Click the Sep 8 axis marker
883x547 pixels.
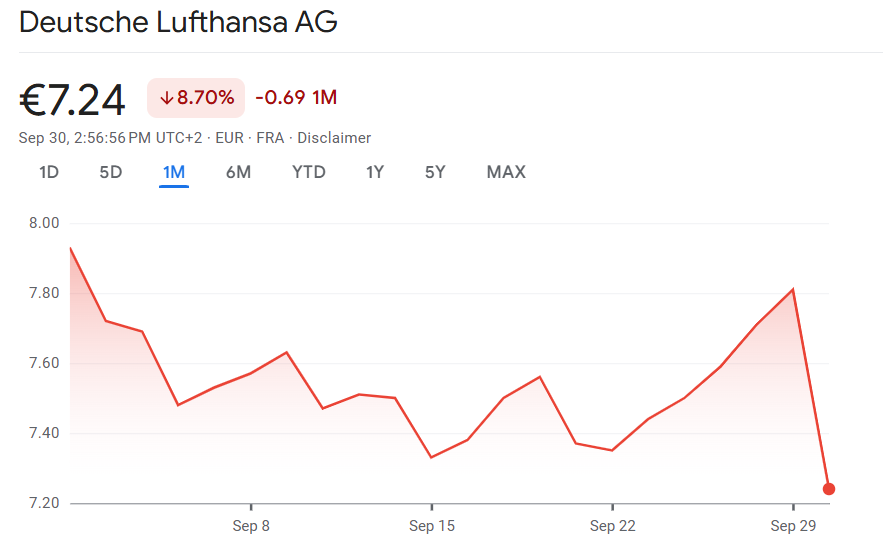pos(251,526)
